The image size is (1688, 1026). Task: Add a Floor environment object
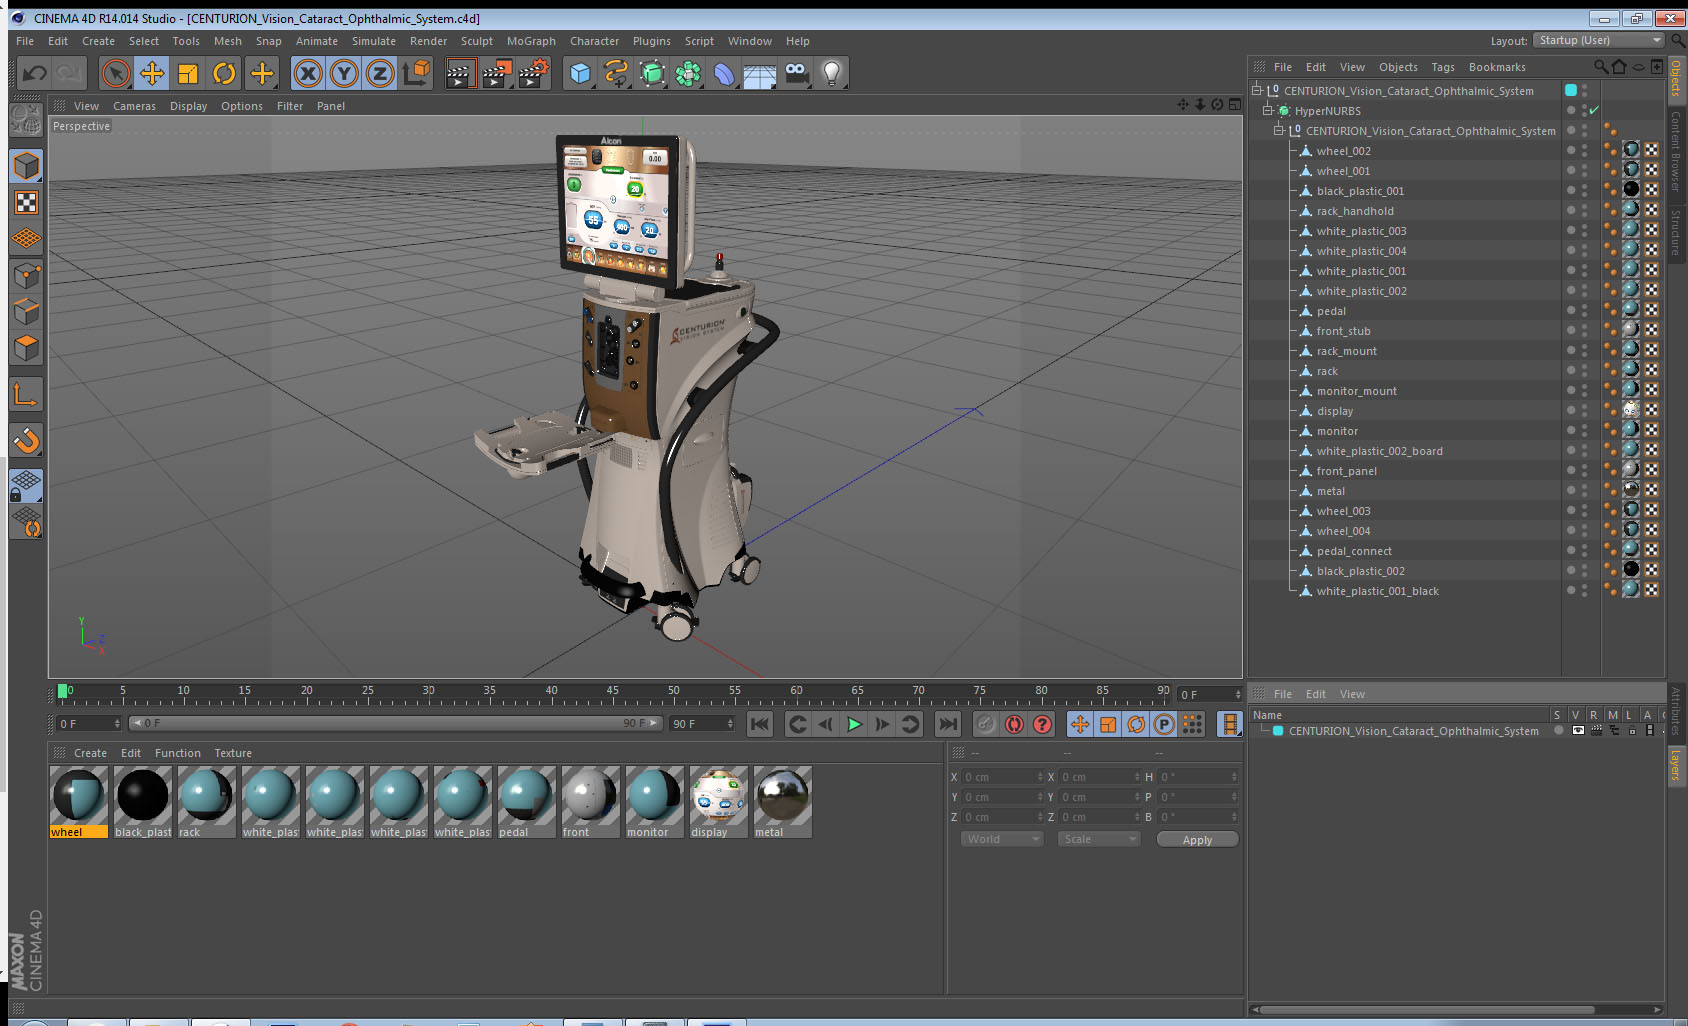(x=760, y=73)
